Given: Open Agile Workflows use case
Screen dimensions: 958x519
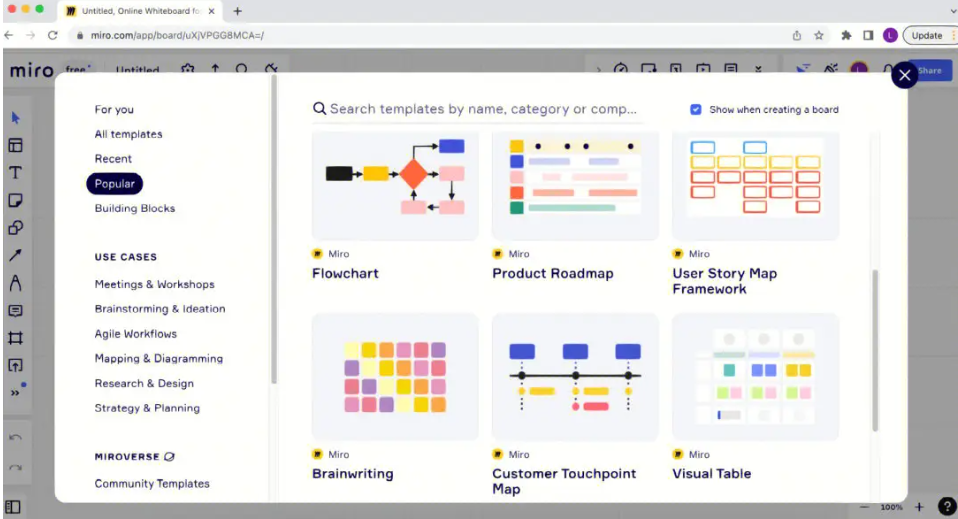Looking at the screenshot, I should 136,334.
